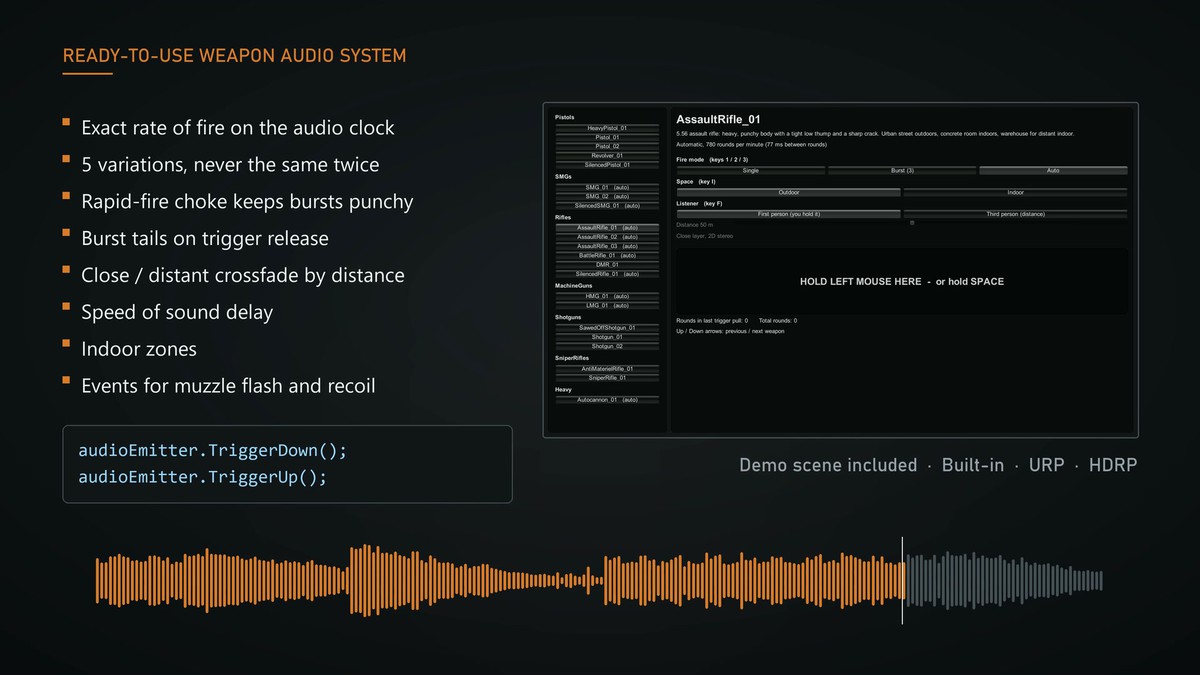Viewport: 1200px width, 675px height.
Task: Click the AssaultRifle_01 (auto) list button
Action: click(607, 228)
